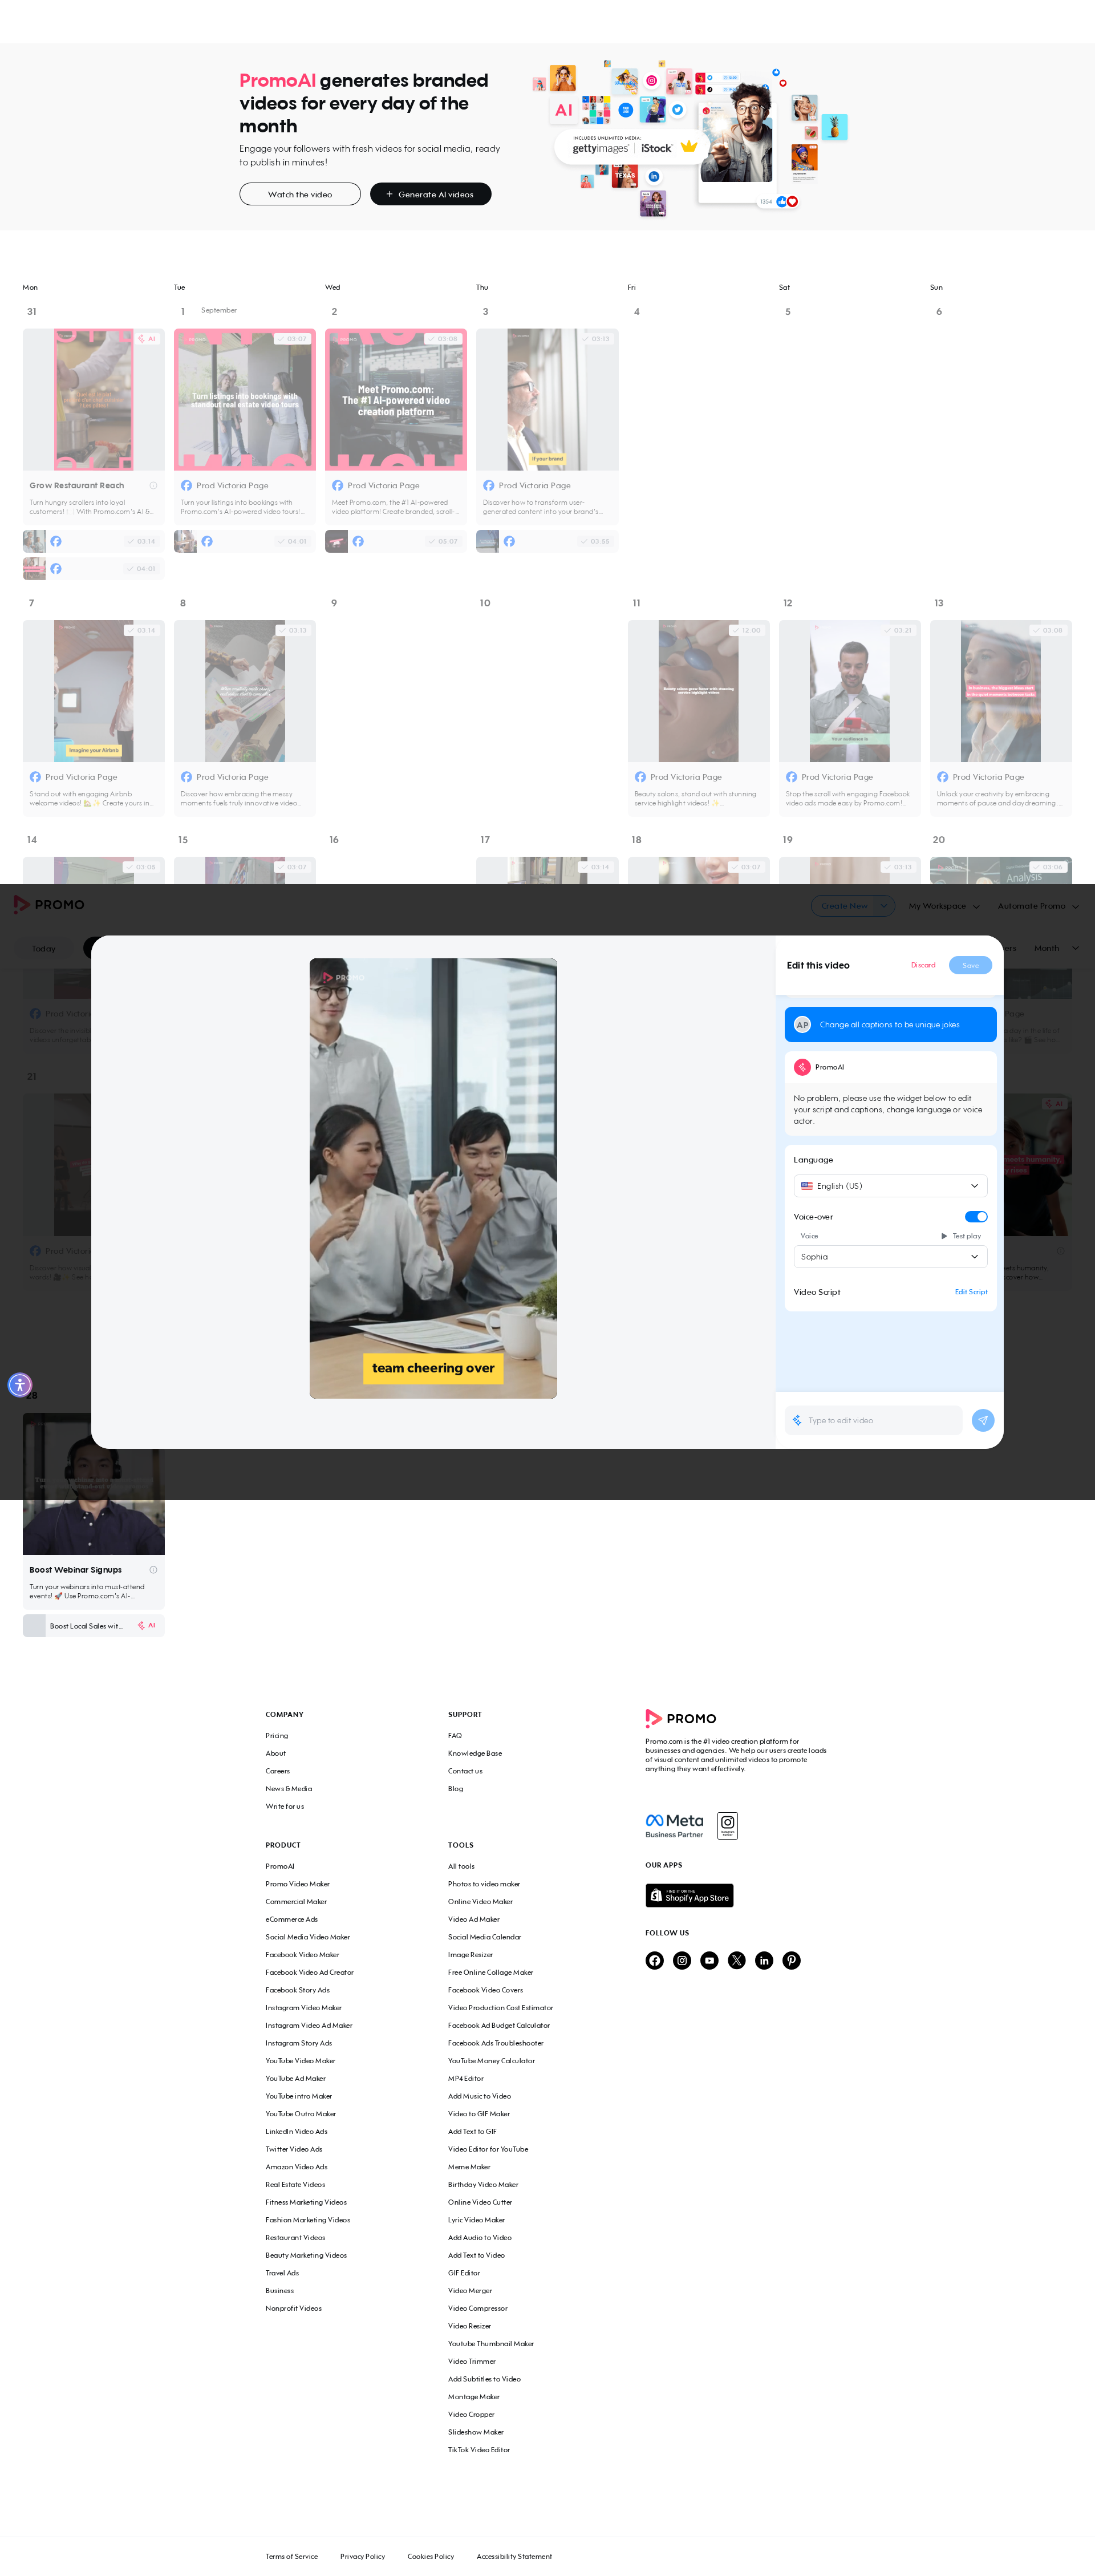Click the Watch the video button
Viewport: 1095px width, 2576px height.
point(300,194)
